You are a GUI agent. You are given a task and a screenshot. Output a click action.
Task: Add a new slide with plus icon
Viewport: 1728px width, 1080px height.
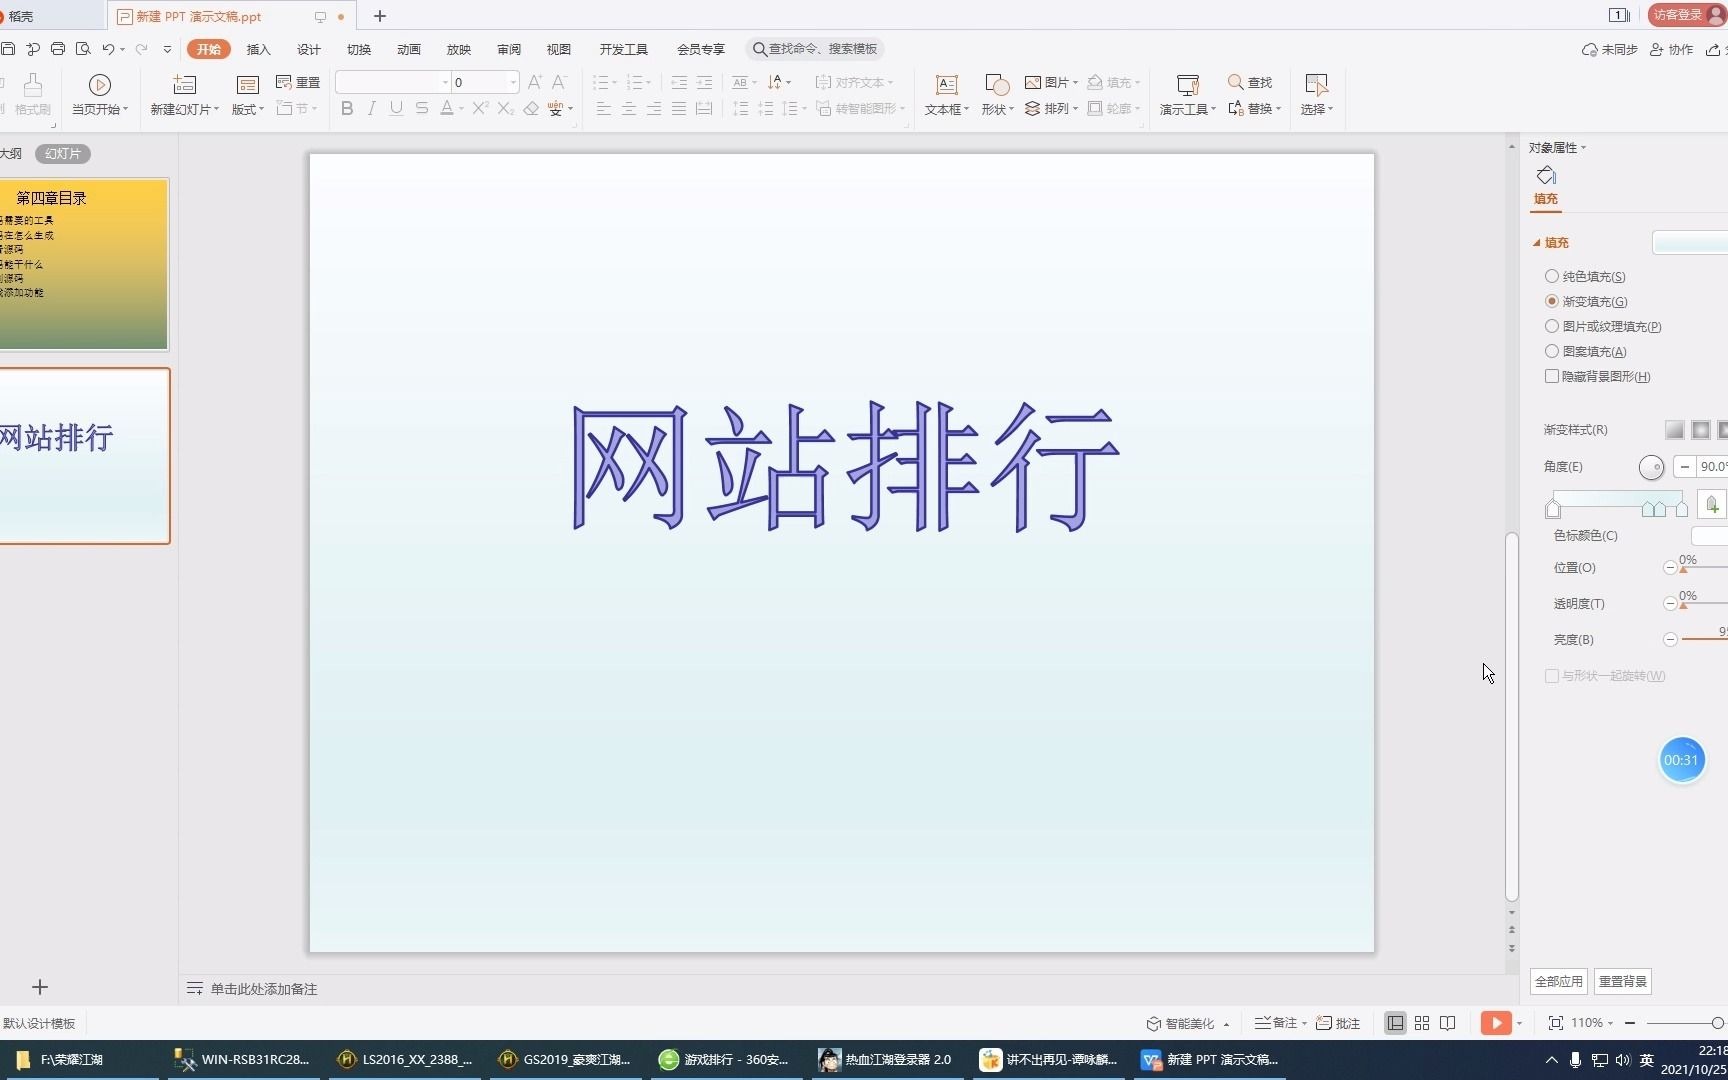40,988
